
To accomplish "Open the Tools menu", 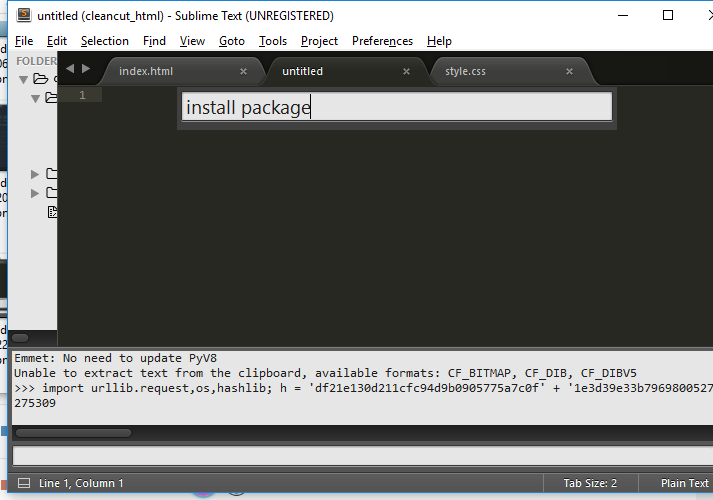I will coord(272,41).
